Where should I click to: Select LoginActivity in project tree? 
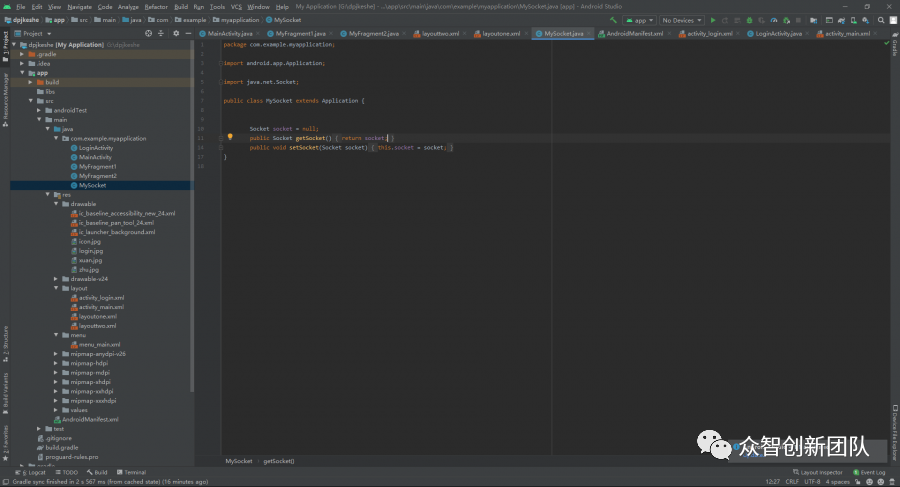click(96, 148)
